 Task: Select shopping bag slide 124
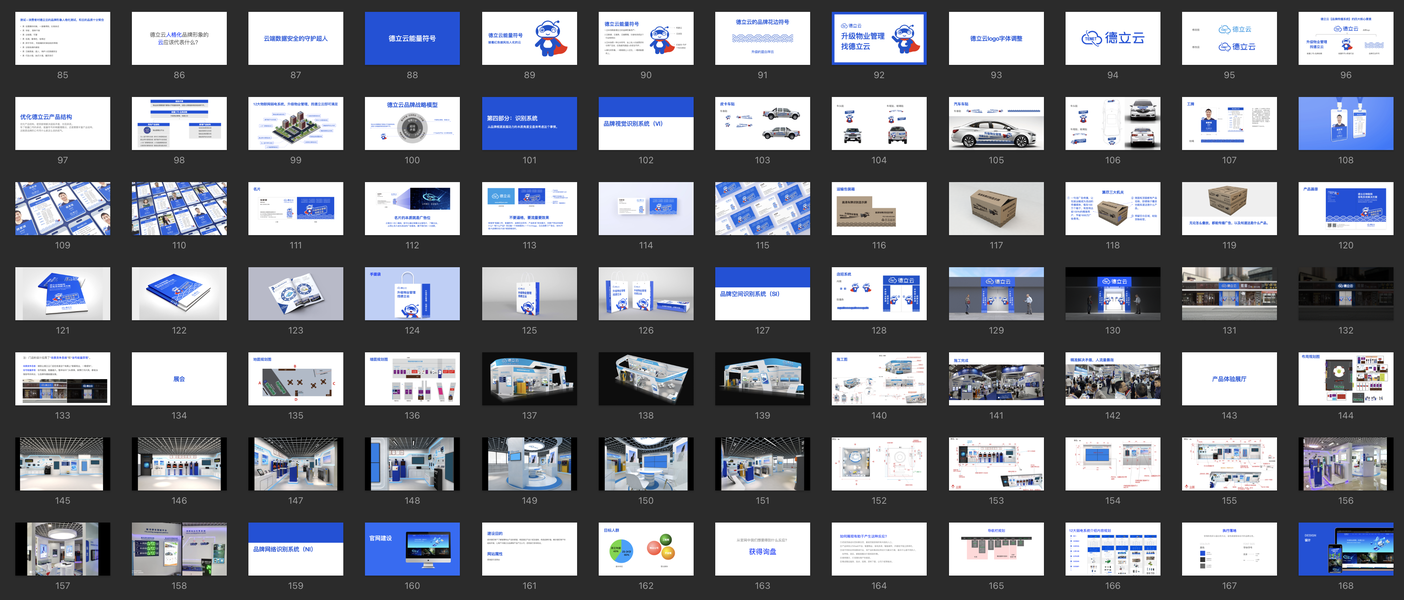click(x=412, y=294)
